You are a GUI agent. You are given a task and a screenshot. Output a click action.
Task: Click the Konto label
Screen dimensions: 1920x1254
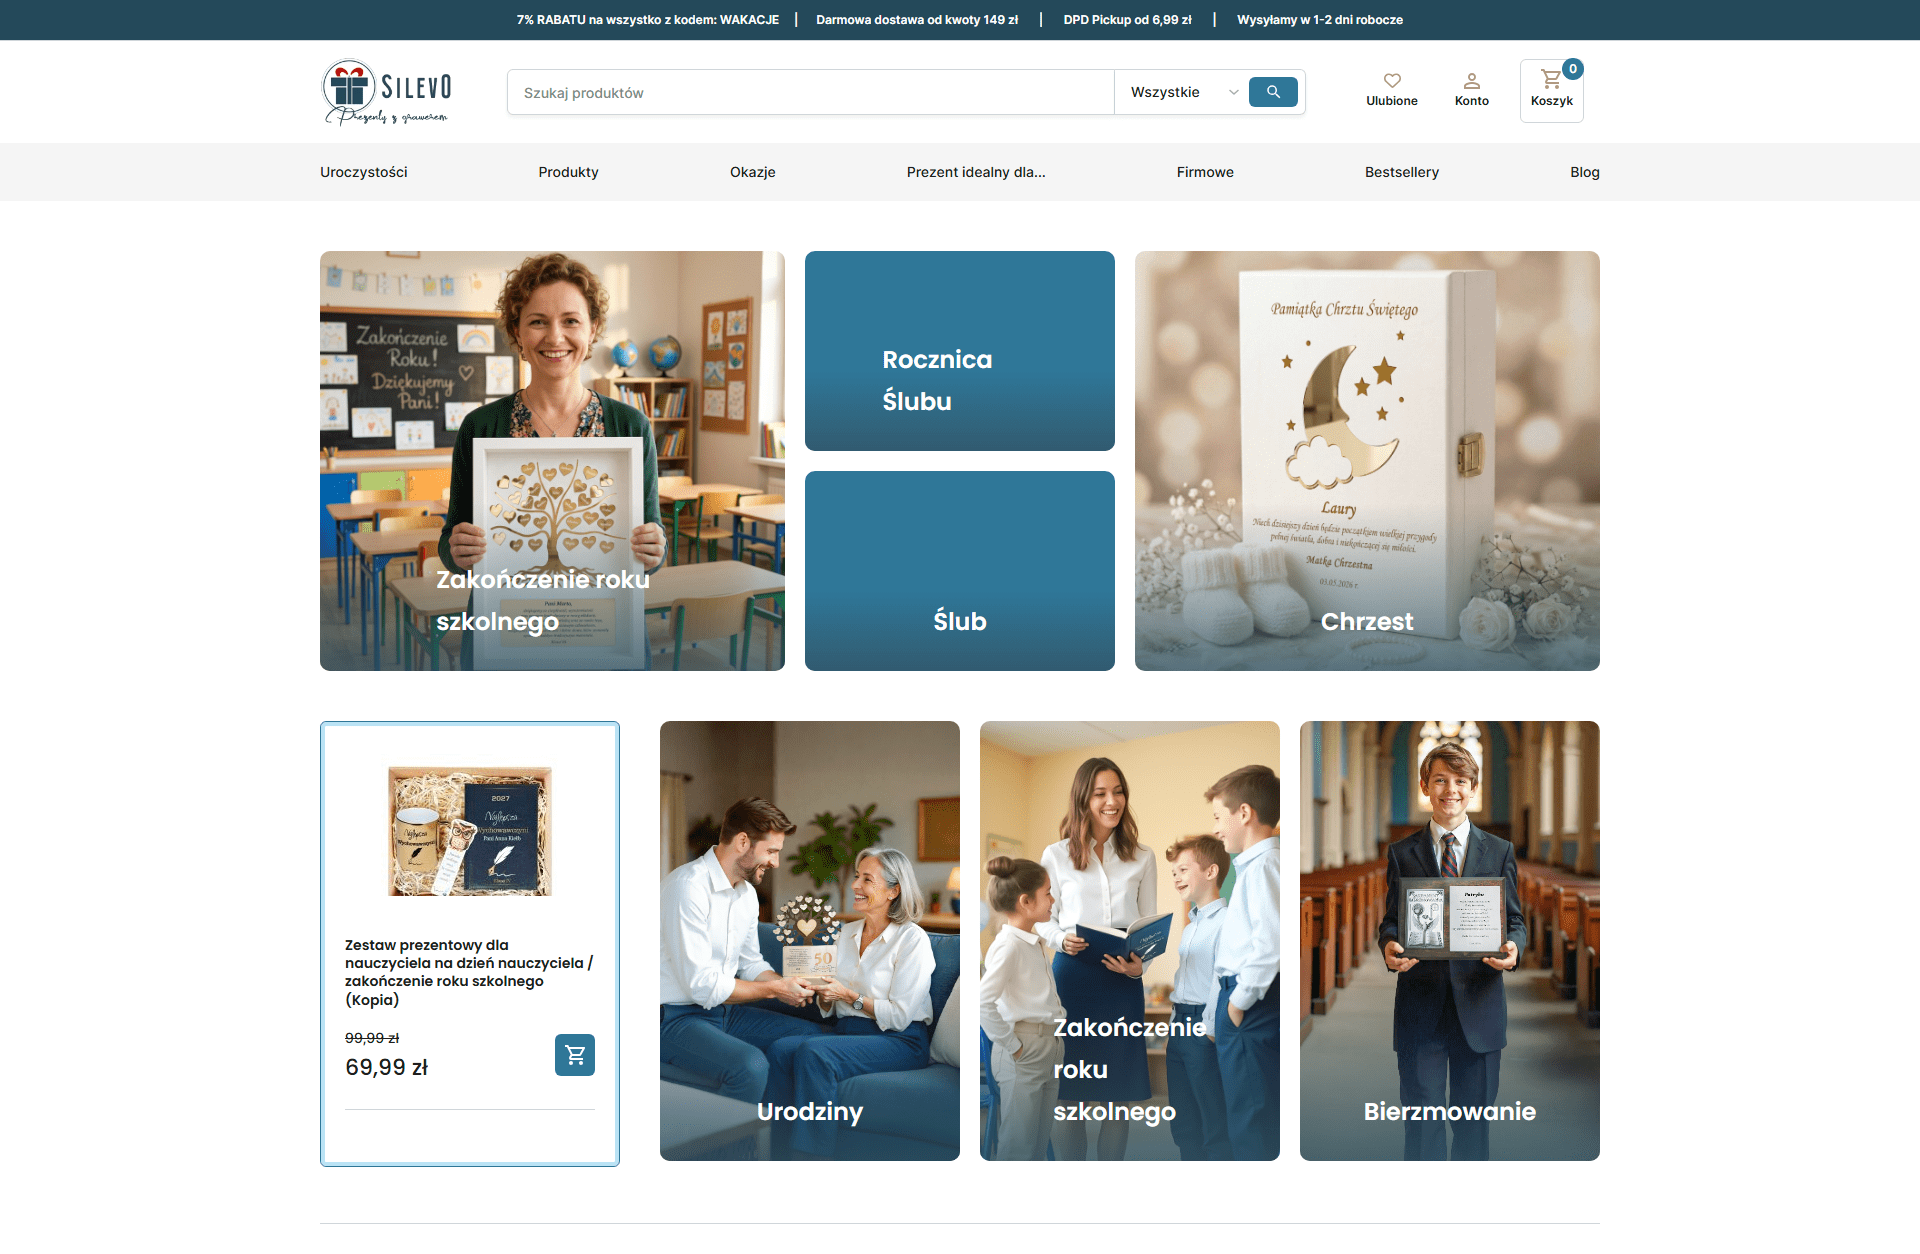coord(1472,101)
